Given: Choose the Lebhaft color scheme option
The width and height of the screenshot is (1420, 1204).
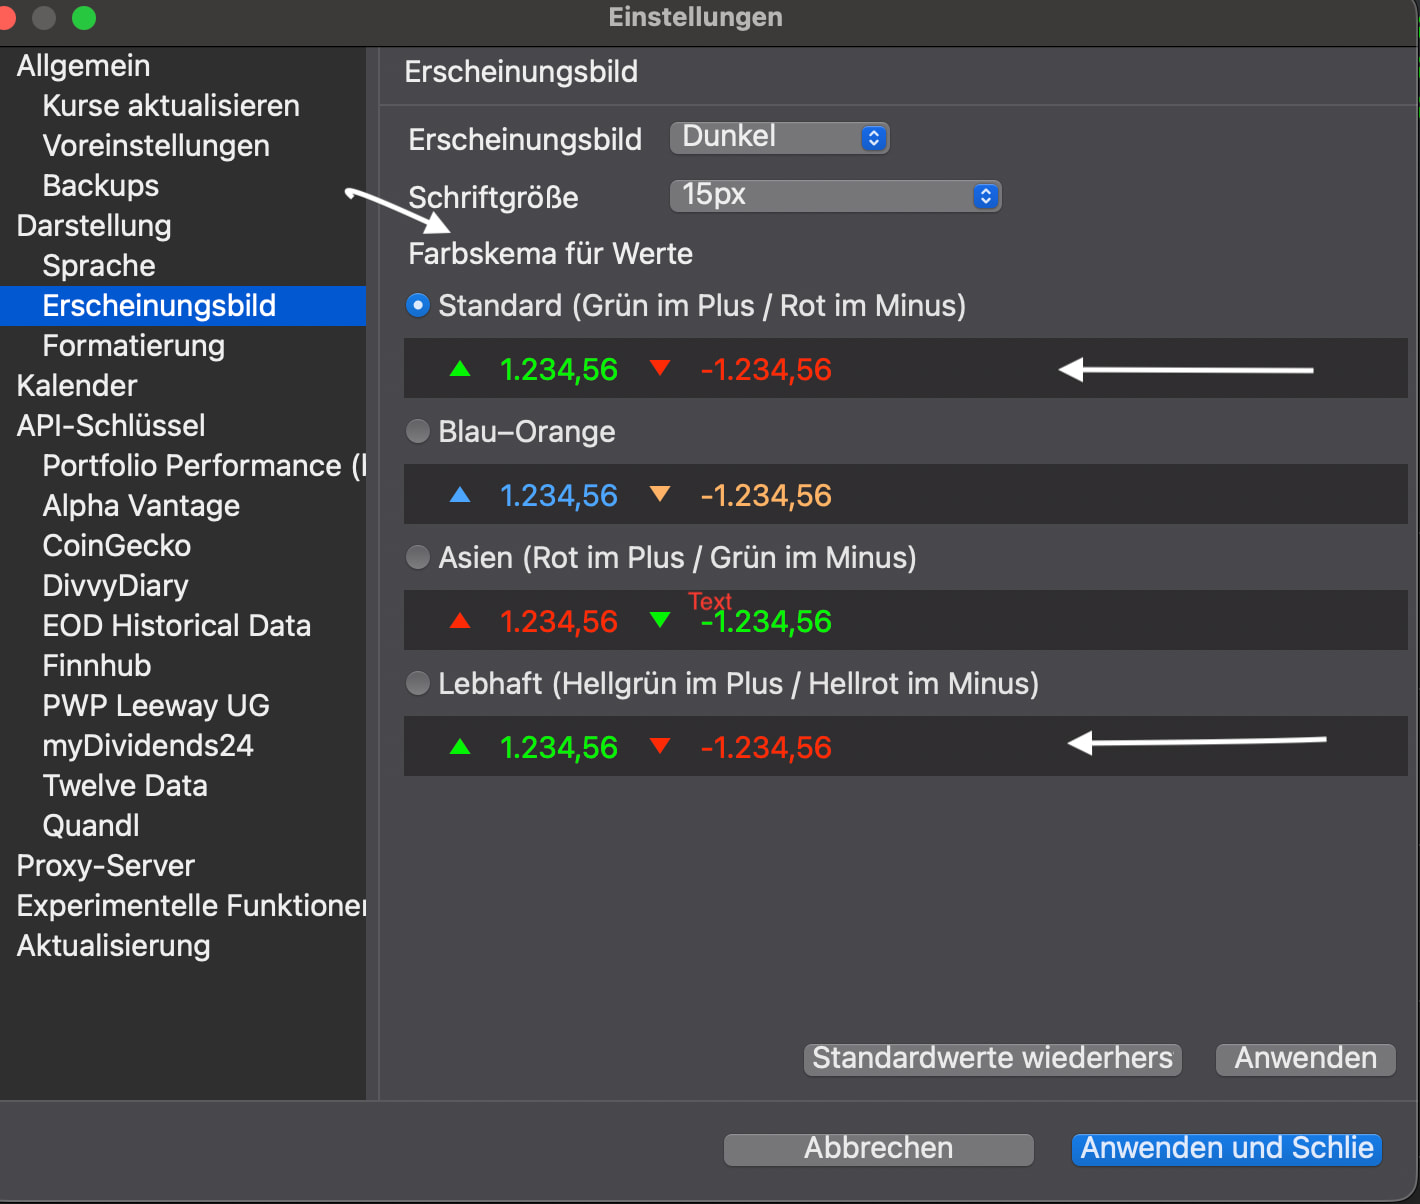Looking at the screenshot, I should tap(418, 684).
